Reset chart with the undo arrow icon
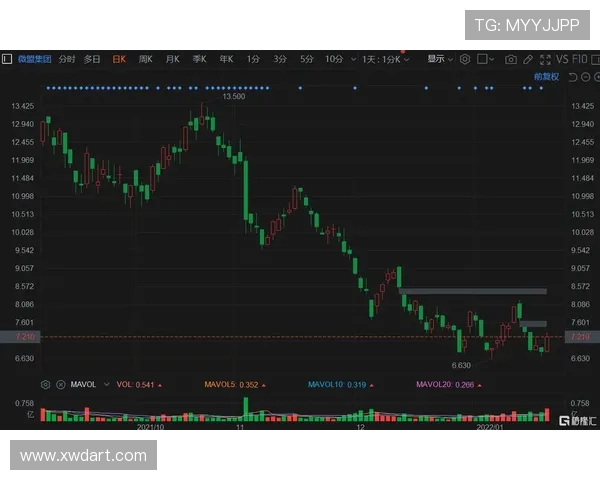Viewport: 600px width, 480px height. click(572, 77)
